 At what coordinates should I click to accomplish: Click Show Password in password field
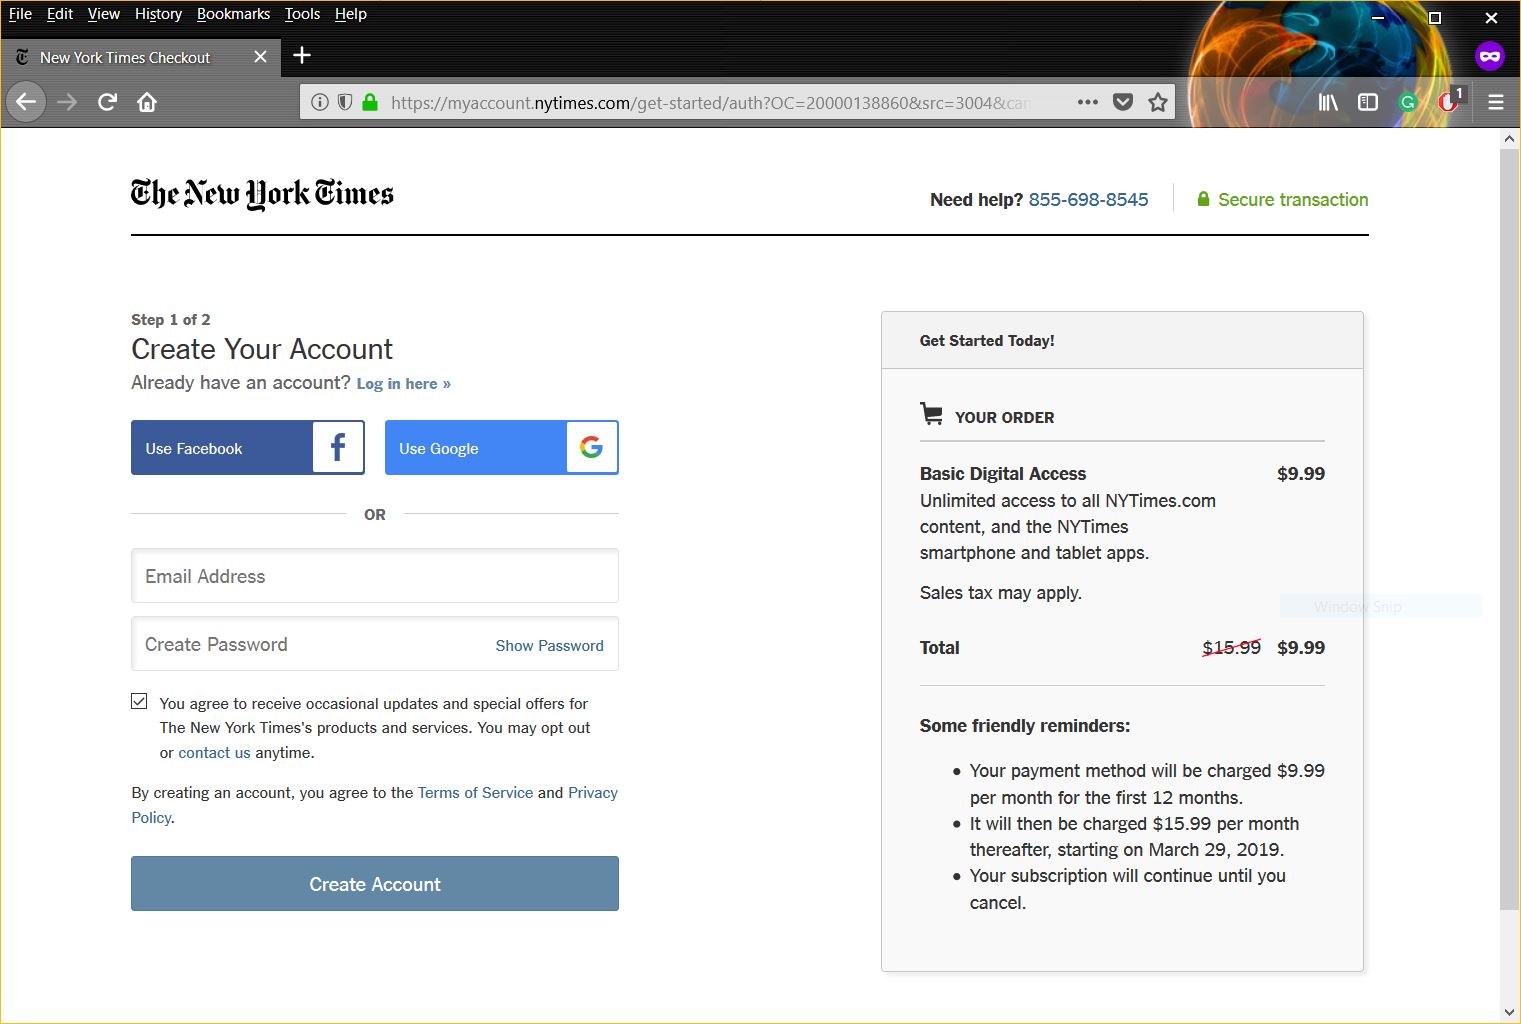pos(550,646)
